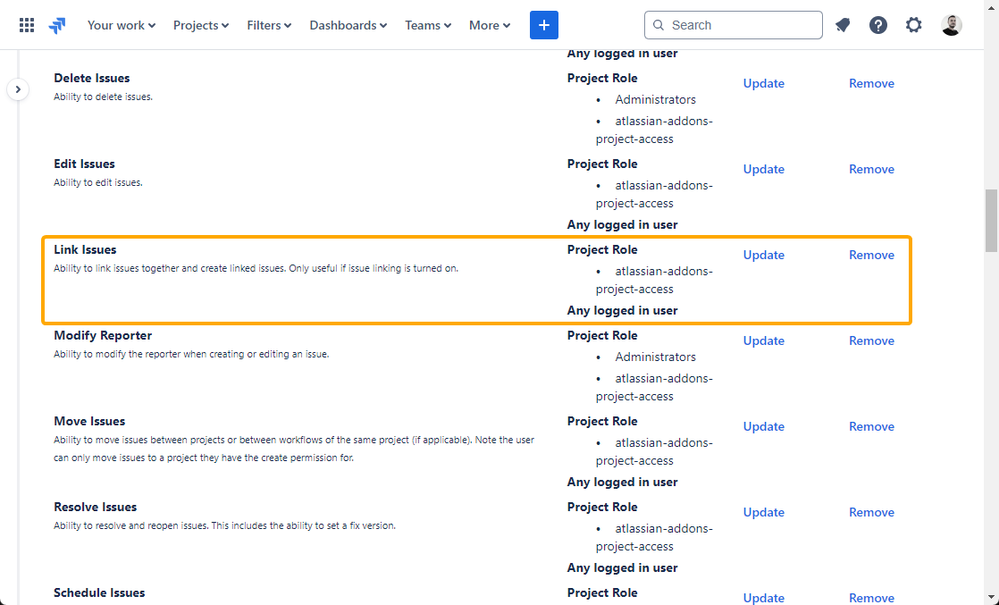Open the More dropdown menu
This screenshot has height=605, width=999.
point(489,25)
